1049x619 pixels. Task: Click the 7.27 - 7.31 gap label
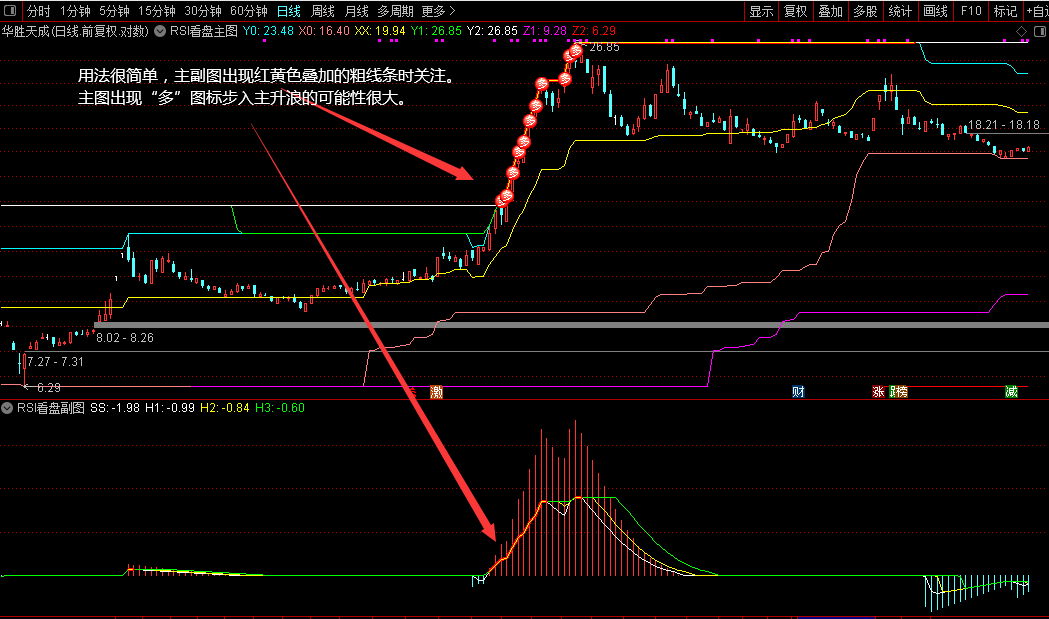pyautogui.click(x=56, y=362)
